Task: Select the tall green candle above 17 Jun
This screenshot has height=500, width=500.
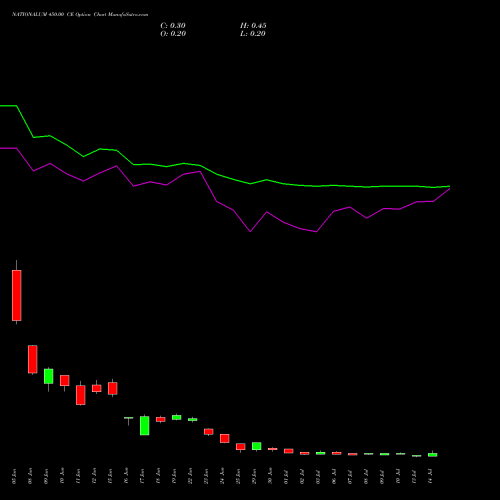Action: coord(145,426)
